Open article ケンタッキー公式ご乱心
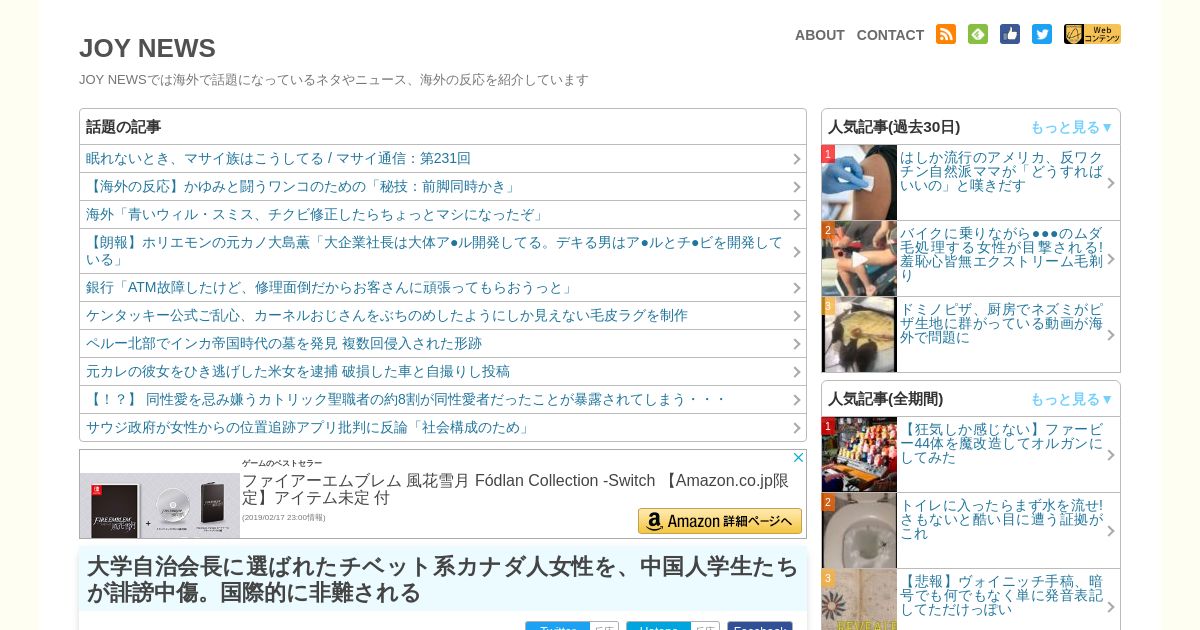1200x630 pixels. pyautogui.click(x=387, y=315)
